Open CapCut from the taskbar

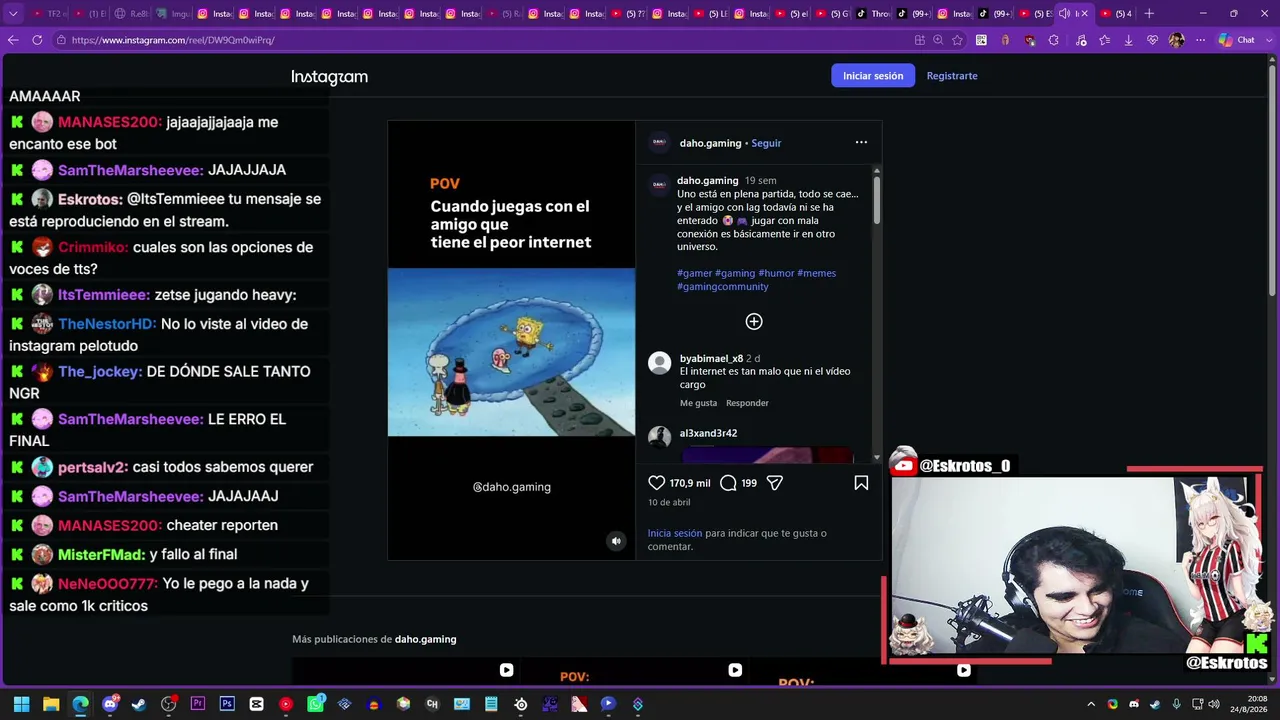click(257, 704)
